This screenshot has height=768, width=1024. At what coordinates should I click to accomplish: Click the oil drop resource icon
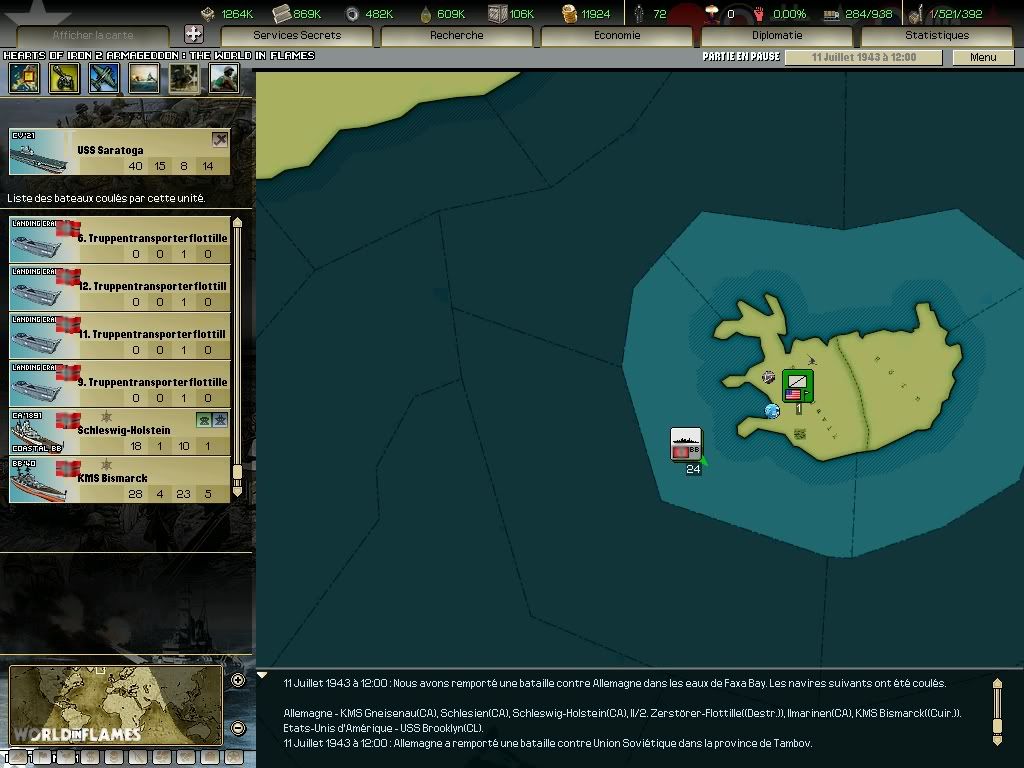click(426, 14)
